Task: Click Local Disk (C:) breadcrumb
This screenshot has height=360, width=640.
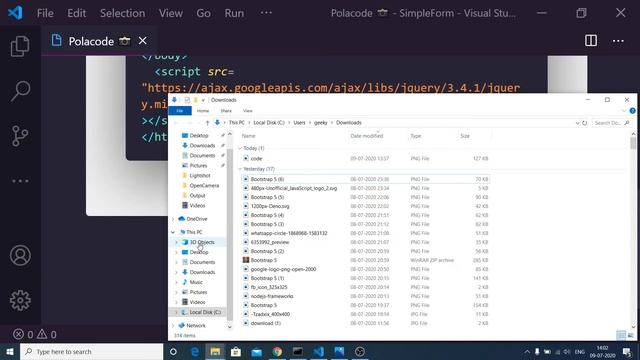Action: 269,122
